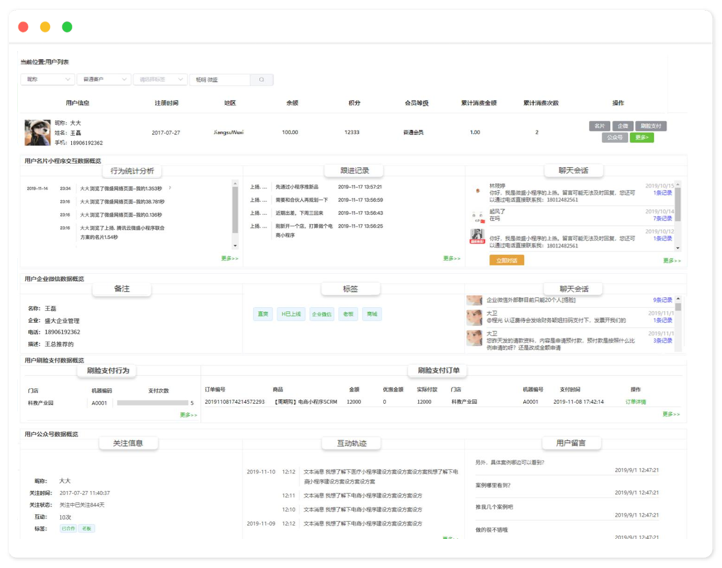Click the 直营 tag chip
The height and width of the screenshot is (568, 722).
(263, 314)
